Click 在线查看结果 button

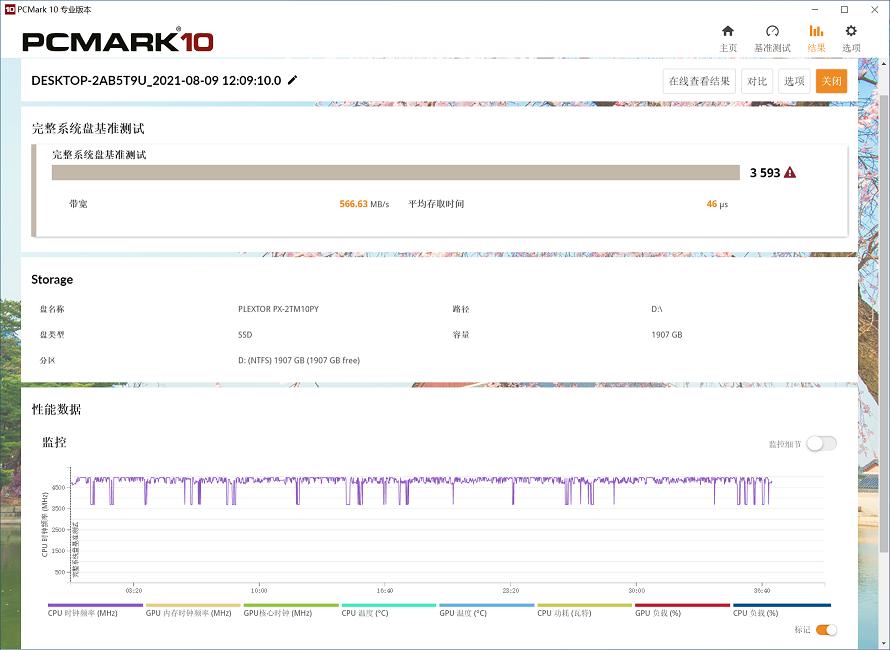click(699, 81)
